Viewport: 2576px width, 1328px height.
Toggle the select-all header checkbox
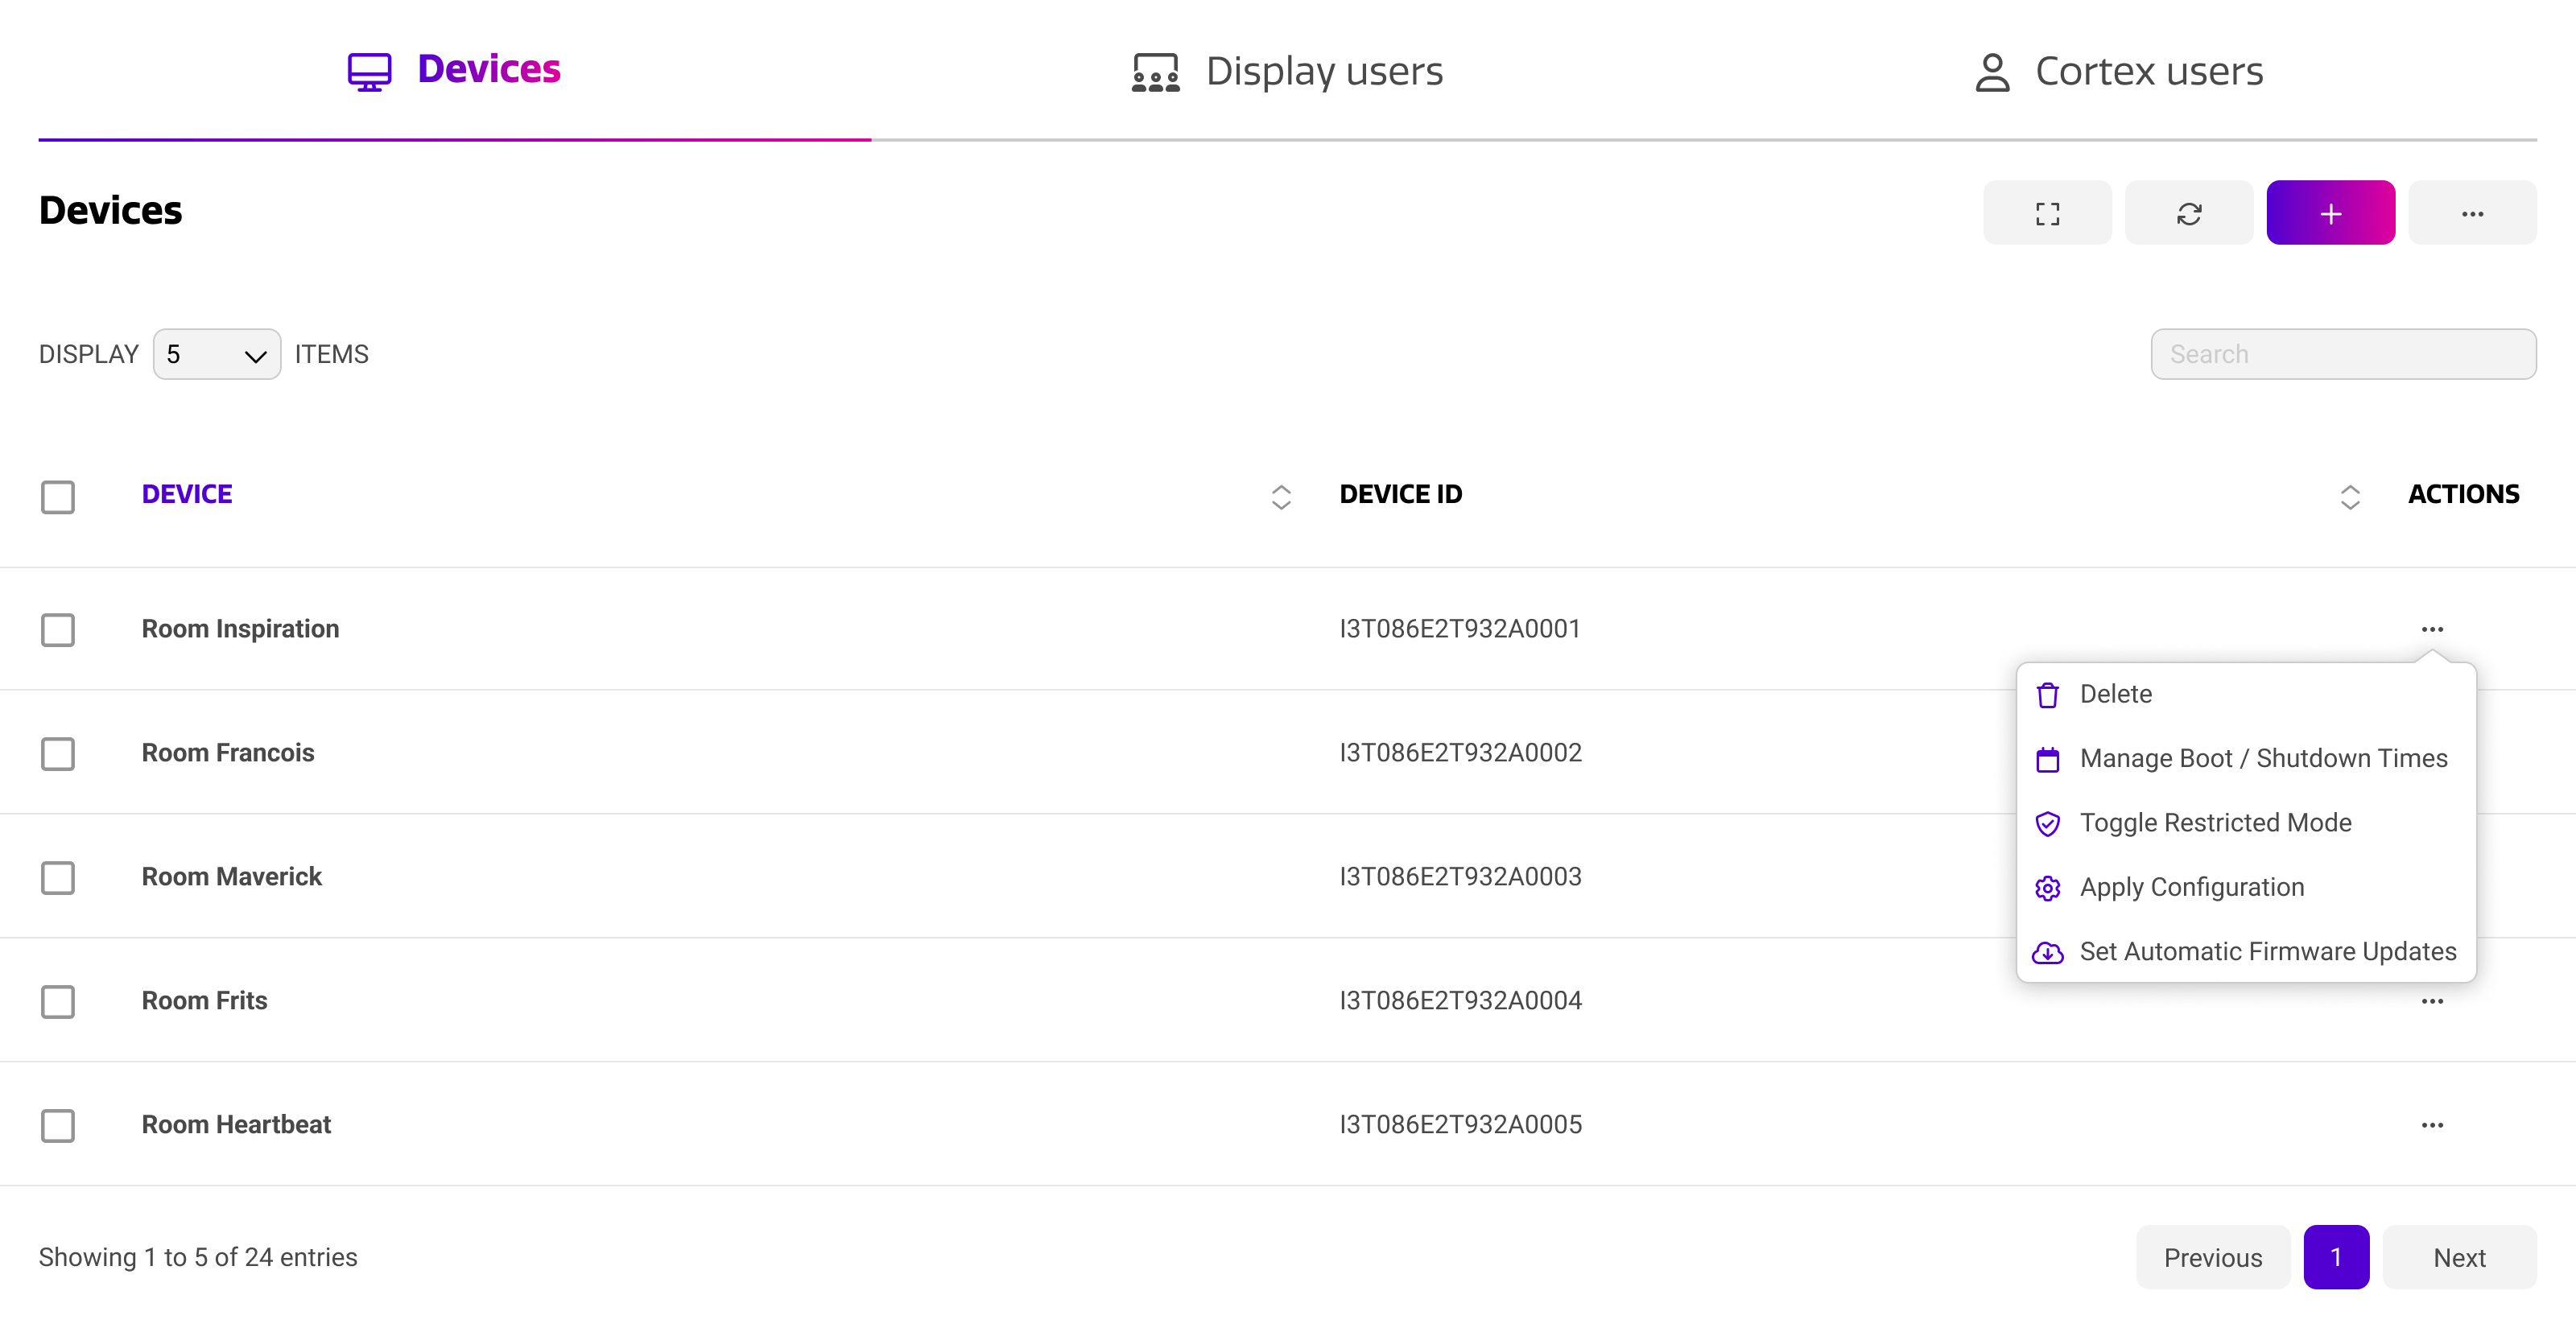pos(58,497)
